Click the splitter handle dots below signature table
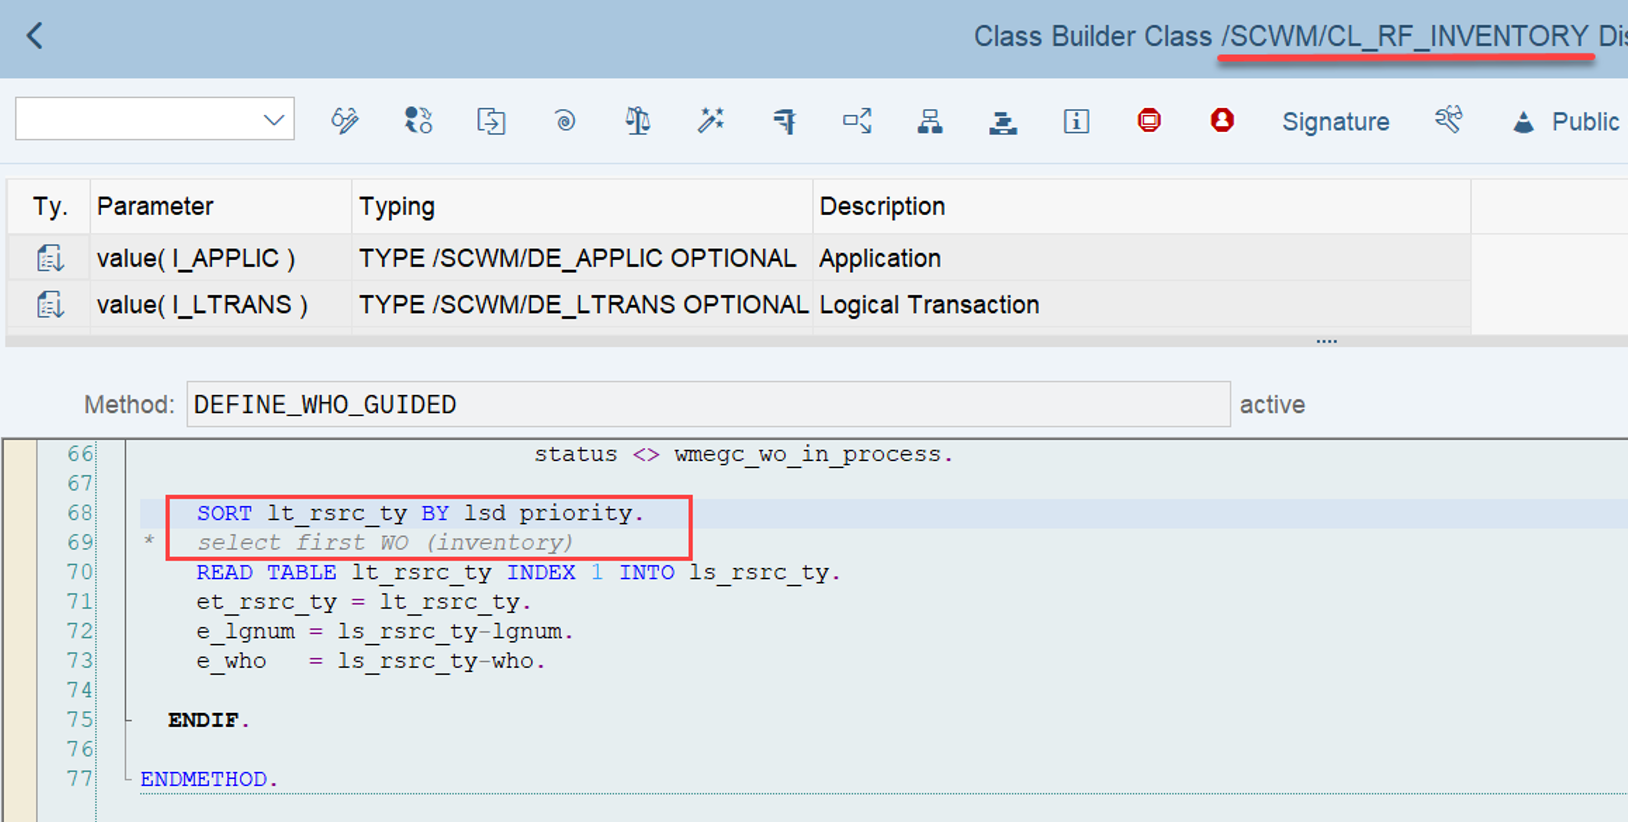Viewport: 1628px width, 822px height. tap(1326, 341)
